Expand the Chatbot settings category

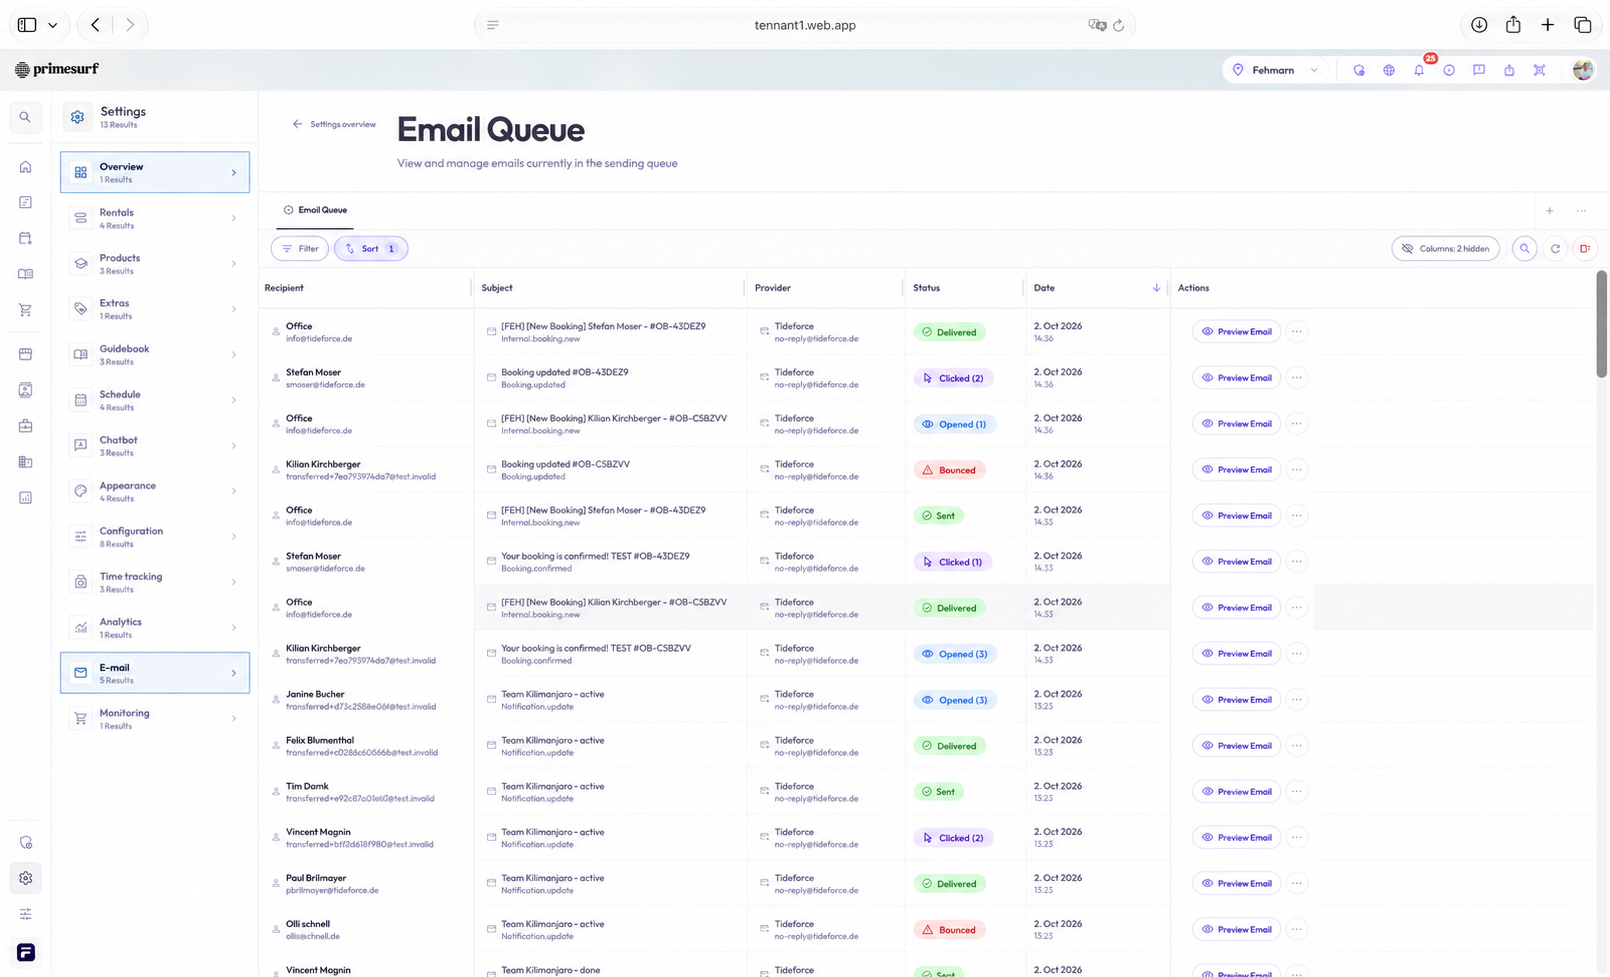(x=155, y=446)
